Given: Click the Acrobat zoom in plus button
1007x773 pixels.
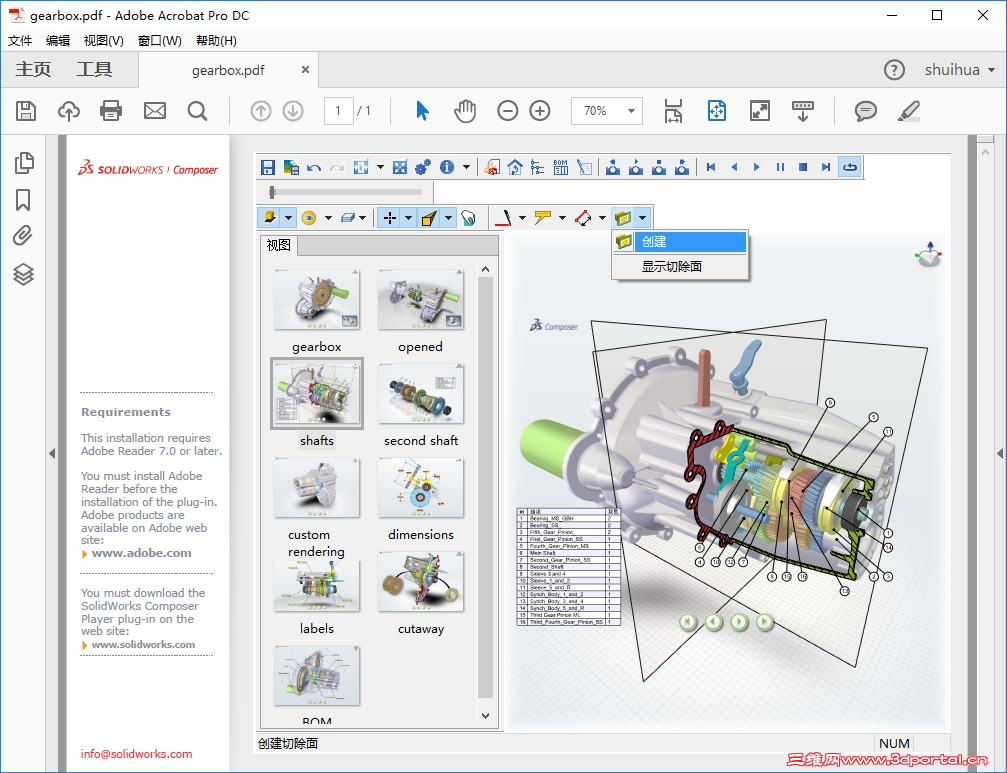Looking at the screenshot, I should pos(540,111).
